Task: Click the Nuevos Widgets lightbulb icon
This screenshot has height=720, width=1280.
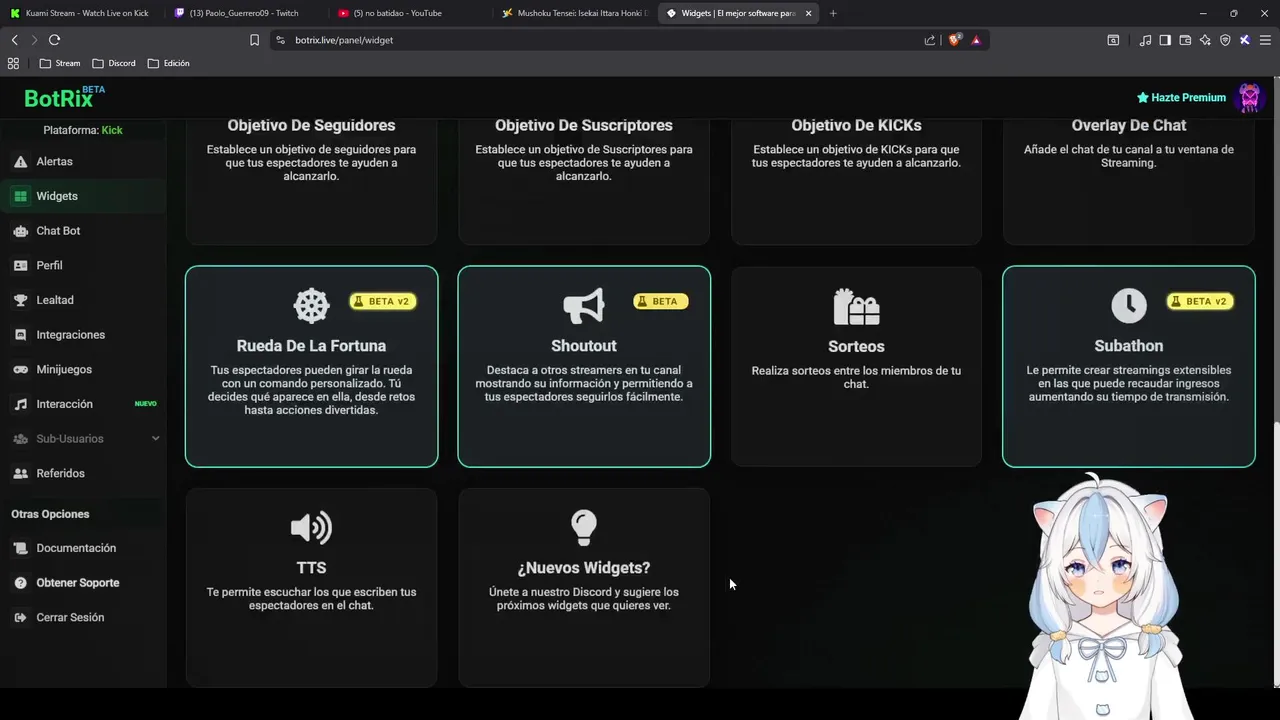Action: click(x=584, y=527)
